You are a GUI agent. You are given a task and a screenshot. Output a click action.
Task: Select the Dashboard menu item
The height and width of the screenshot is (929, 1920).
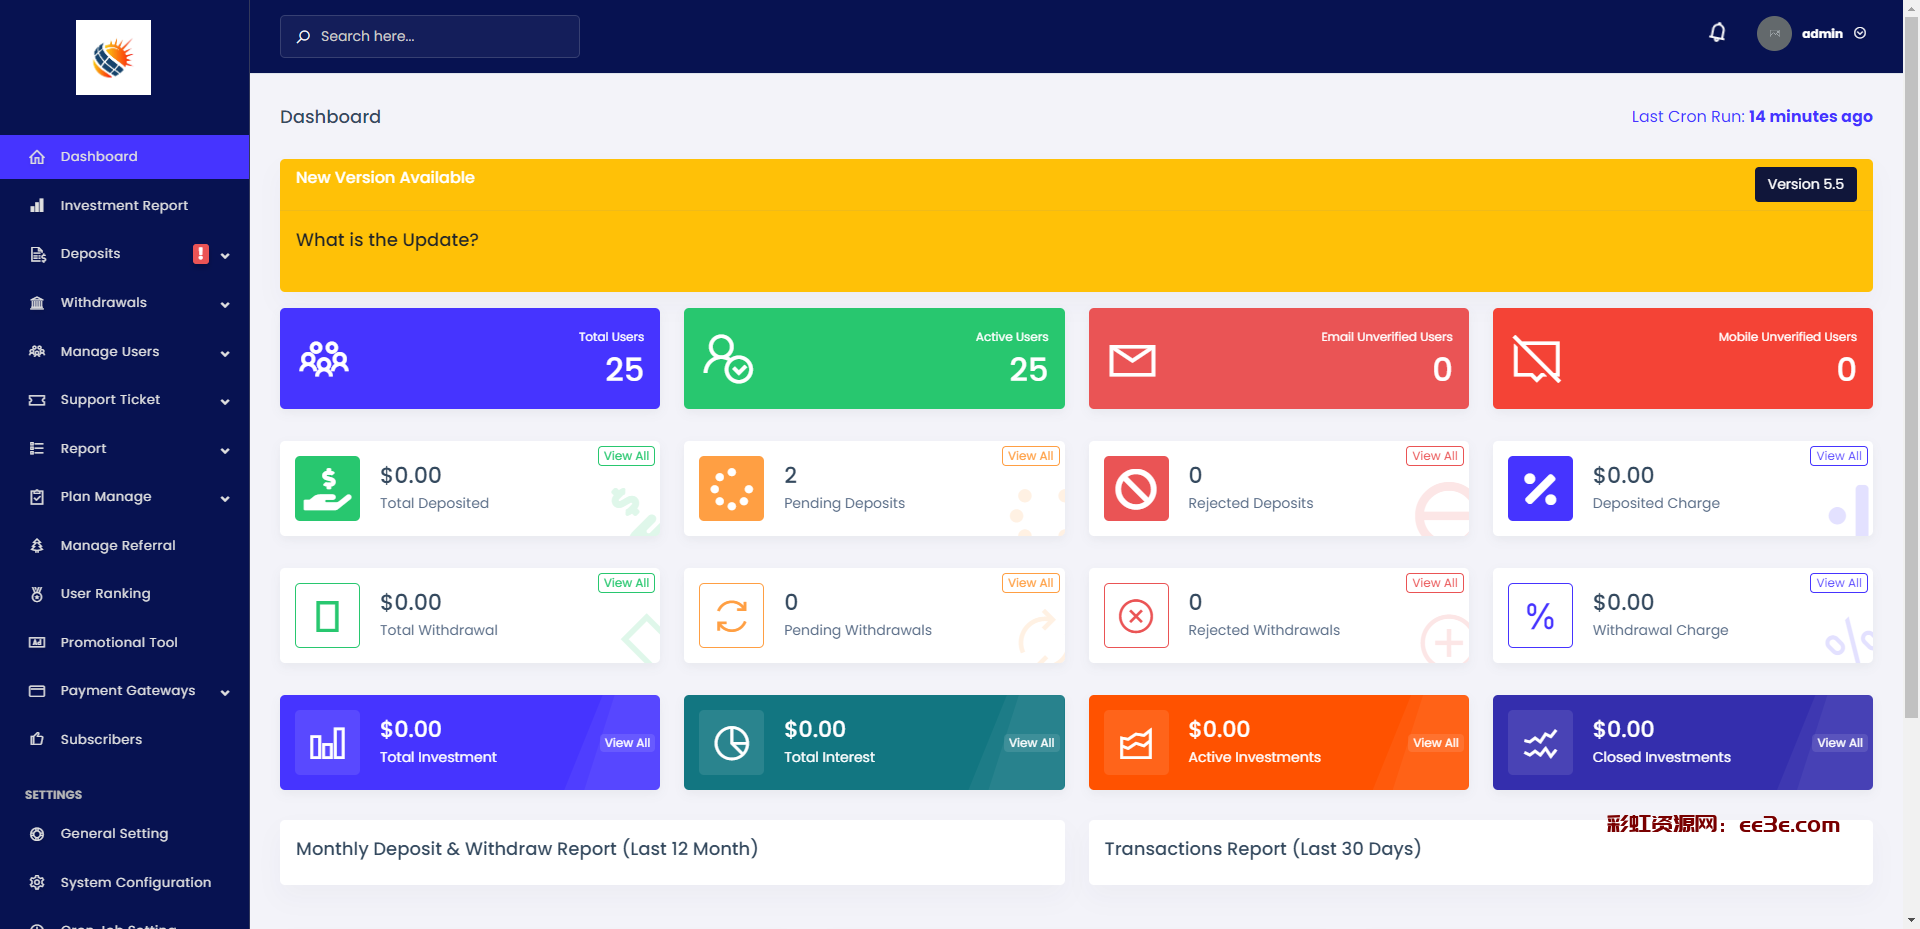[x=124, y=157]
